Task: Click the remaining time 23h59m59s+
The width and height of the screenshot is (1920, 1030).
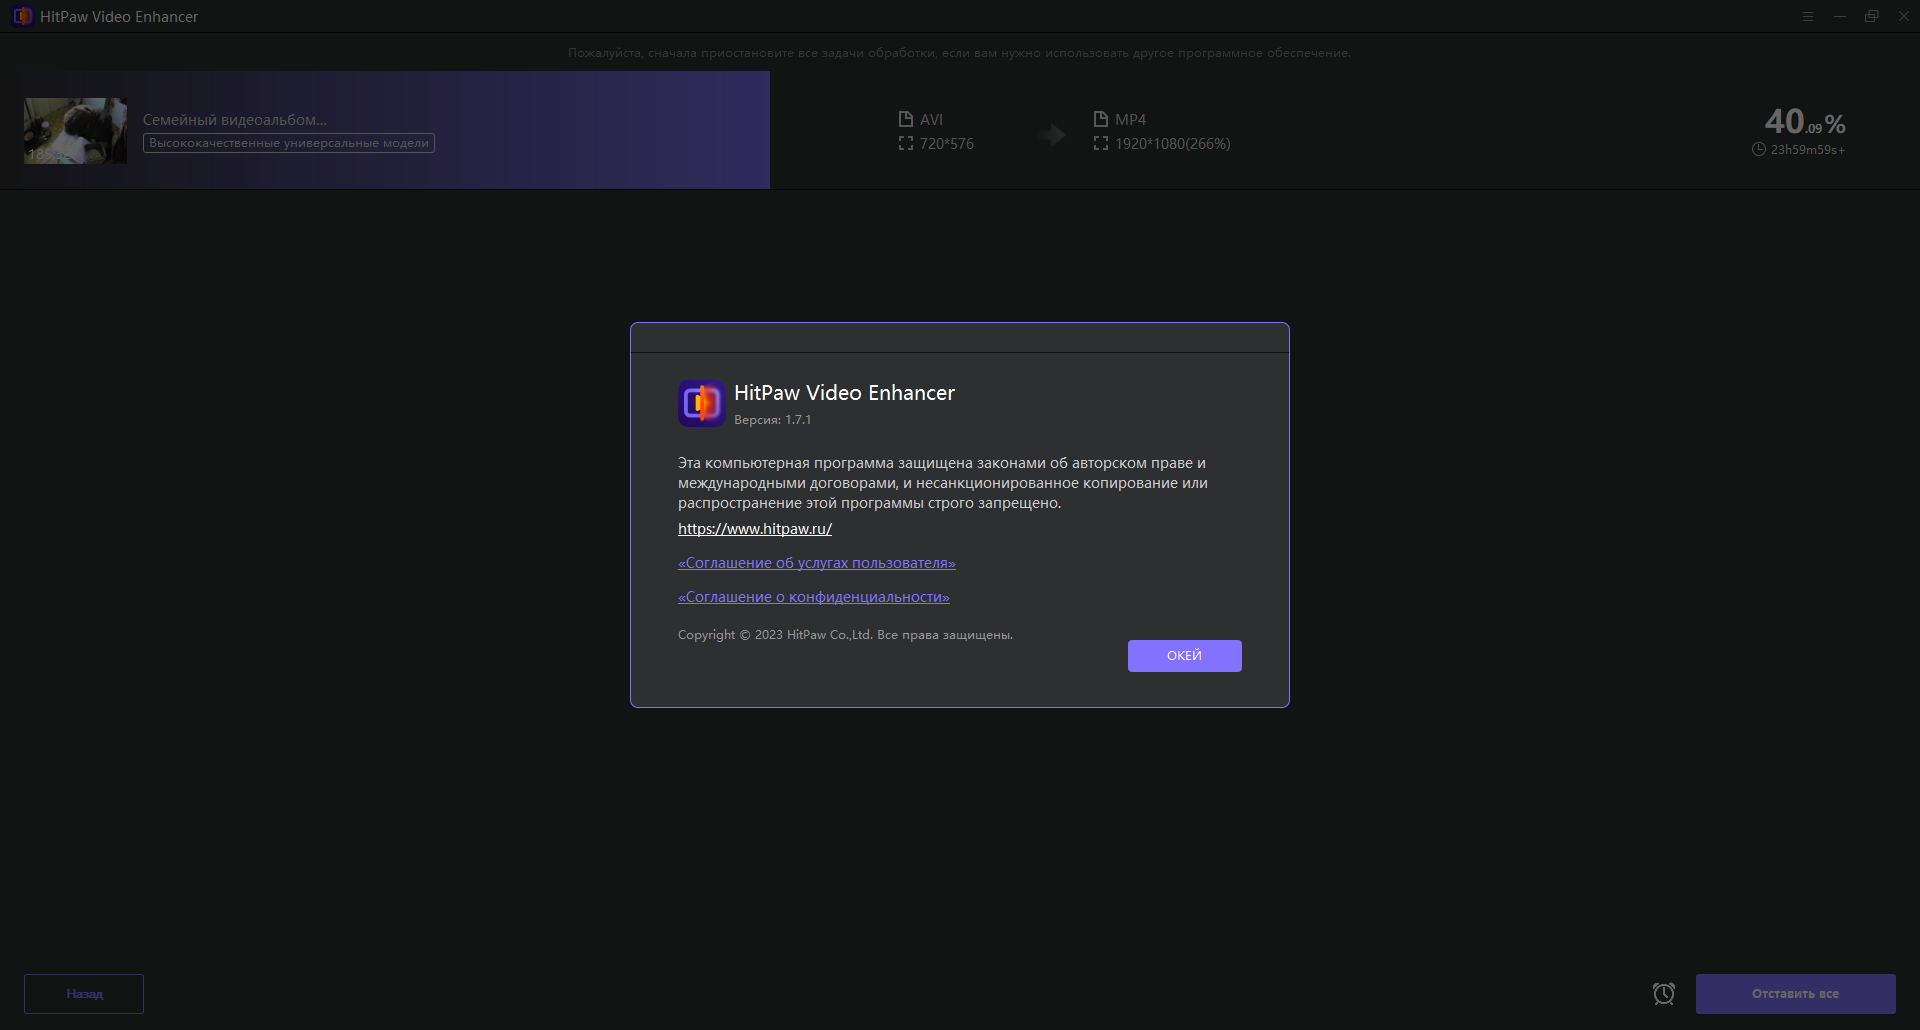Action: (1808, 150)
